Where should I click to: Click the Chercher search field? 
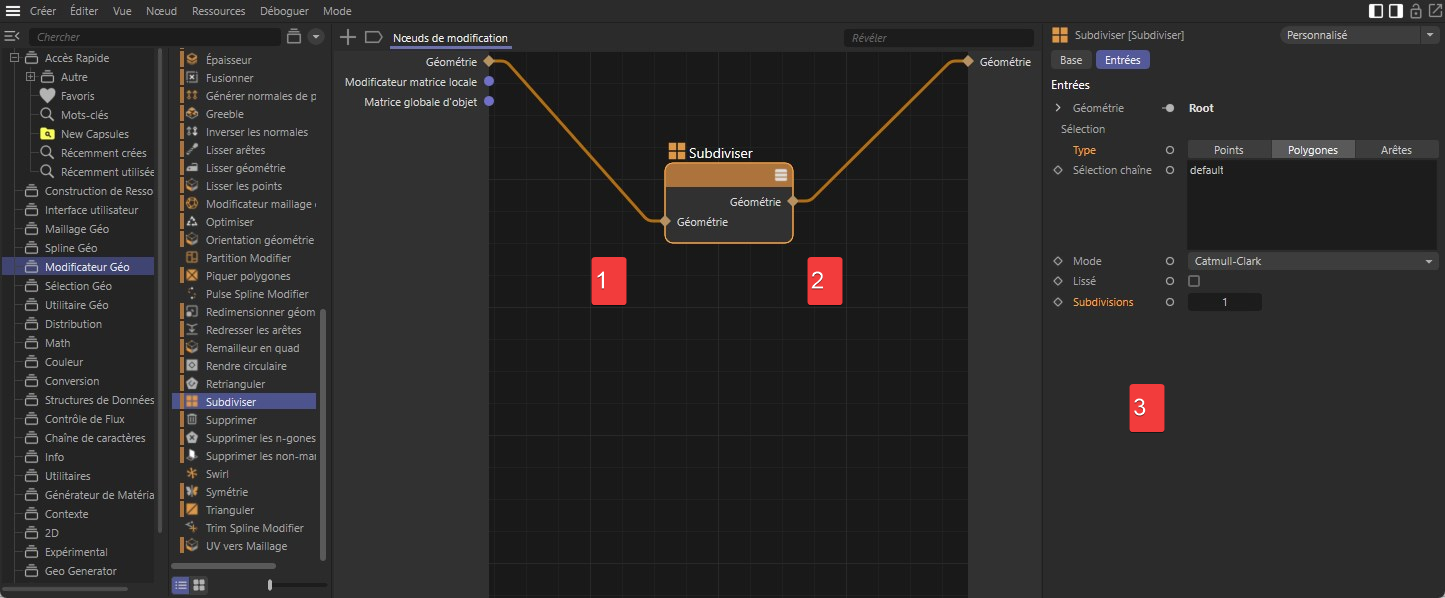pyautogui.click(x=150, y=37)
